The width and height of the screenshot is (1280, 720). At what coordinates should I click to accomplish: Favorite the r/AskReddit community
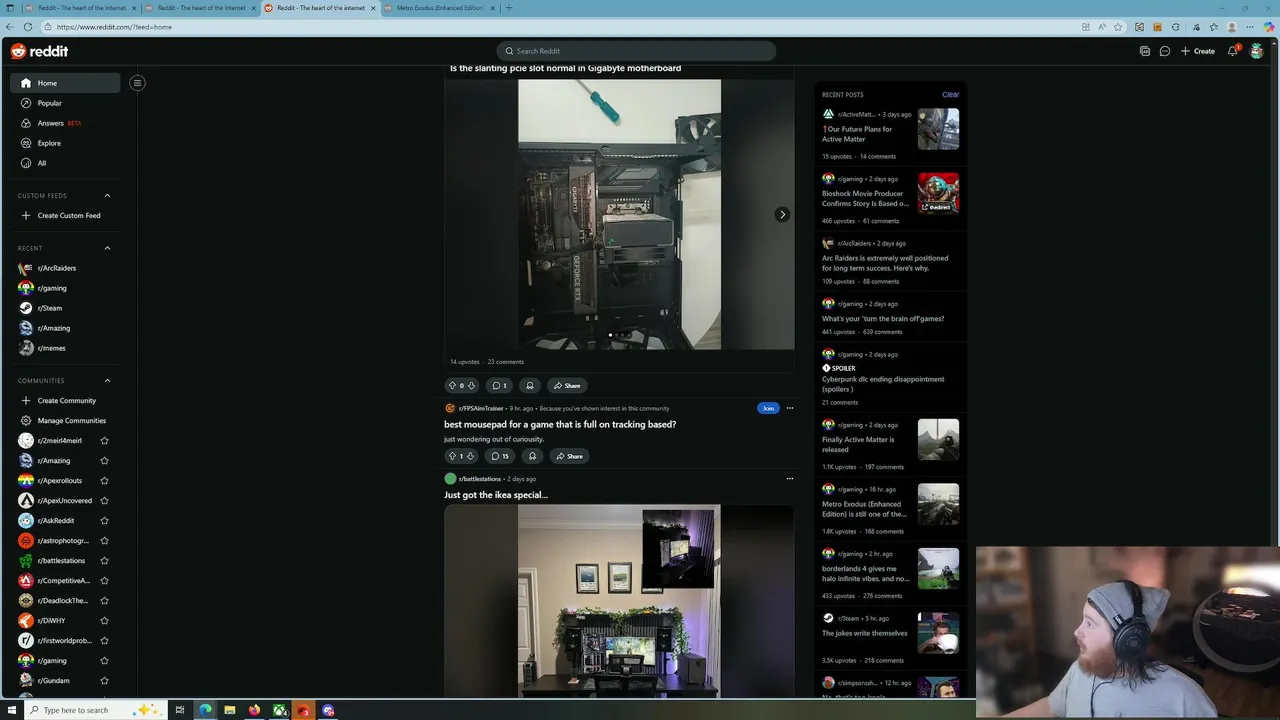104,520
